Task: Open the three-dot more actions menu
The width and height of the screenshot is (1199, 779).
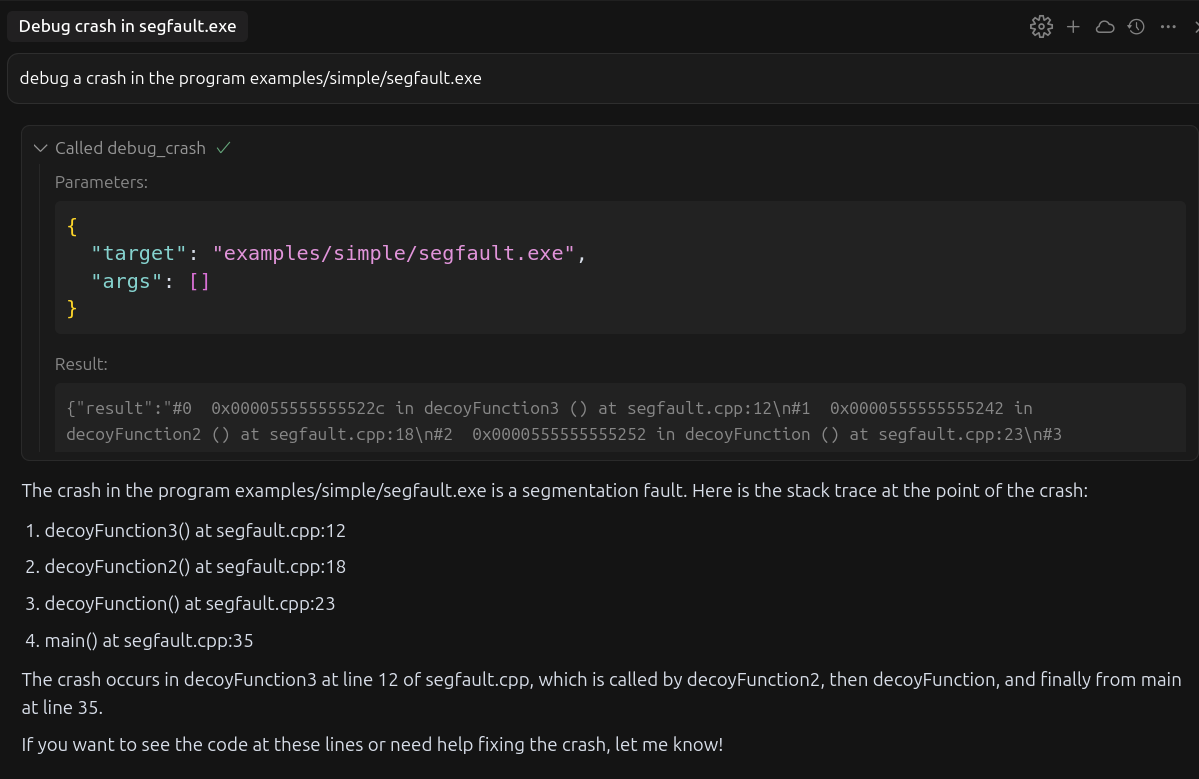Action: point(1168,27)
